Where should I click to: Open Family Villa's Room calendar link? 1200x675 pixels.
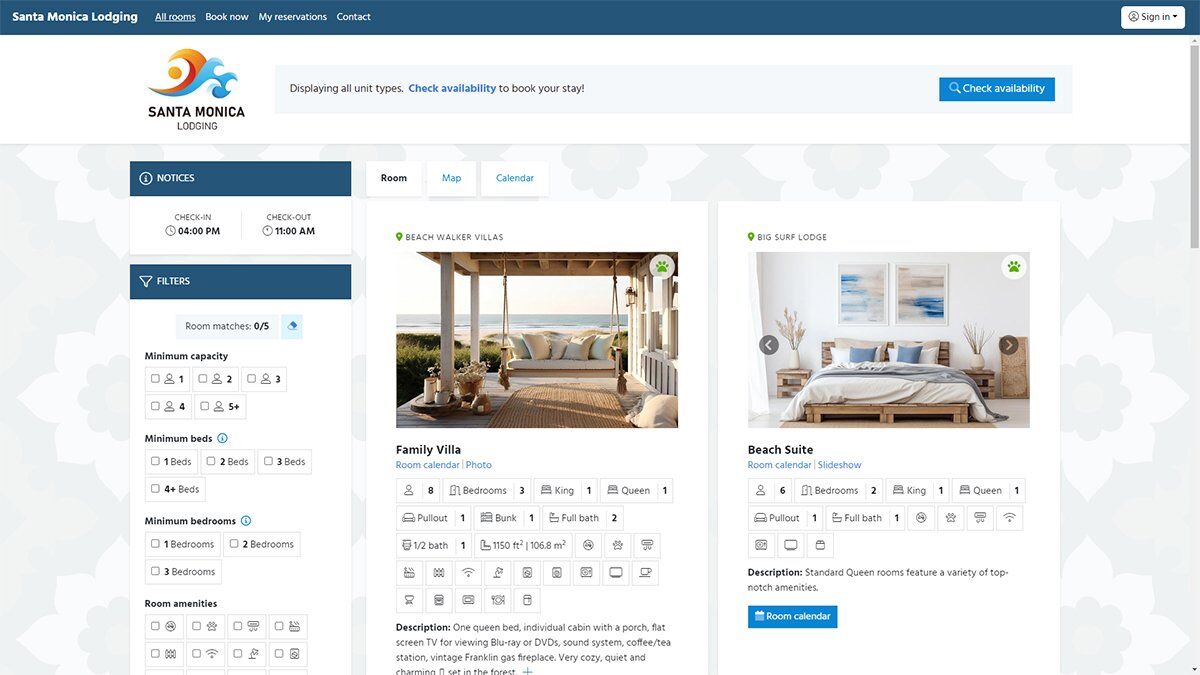428,465
